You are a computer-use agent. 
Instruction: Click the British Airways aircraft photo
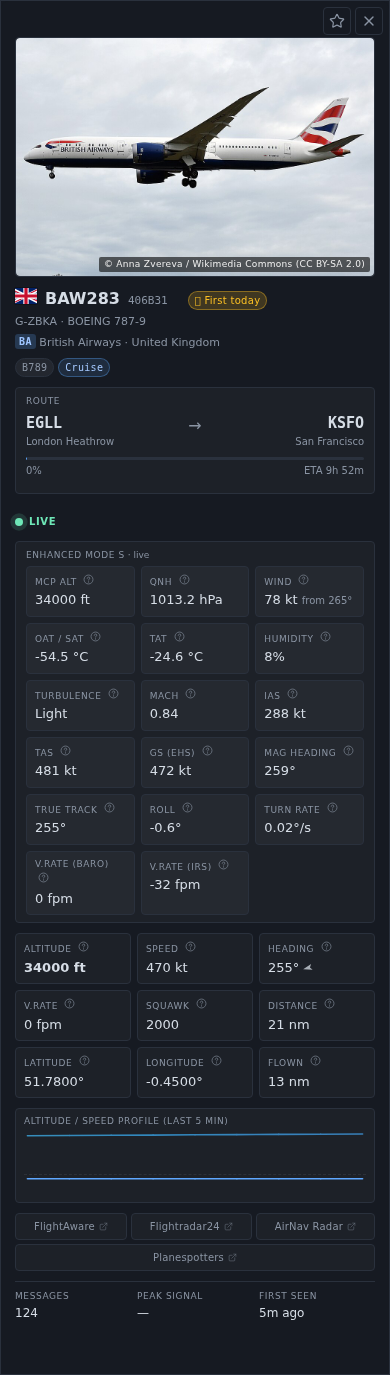point(195,157)
